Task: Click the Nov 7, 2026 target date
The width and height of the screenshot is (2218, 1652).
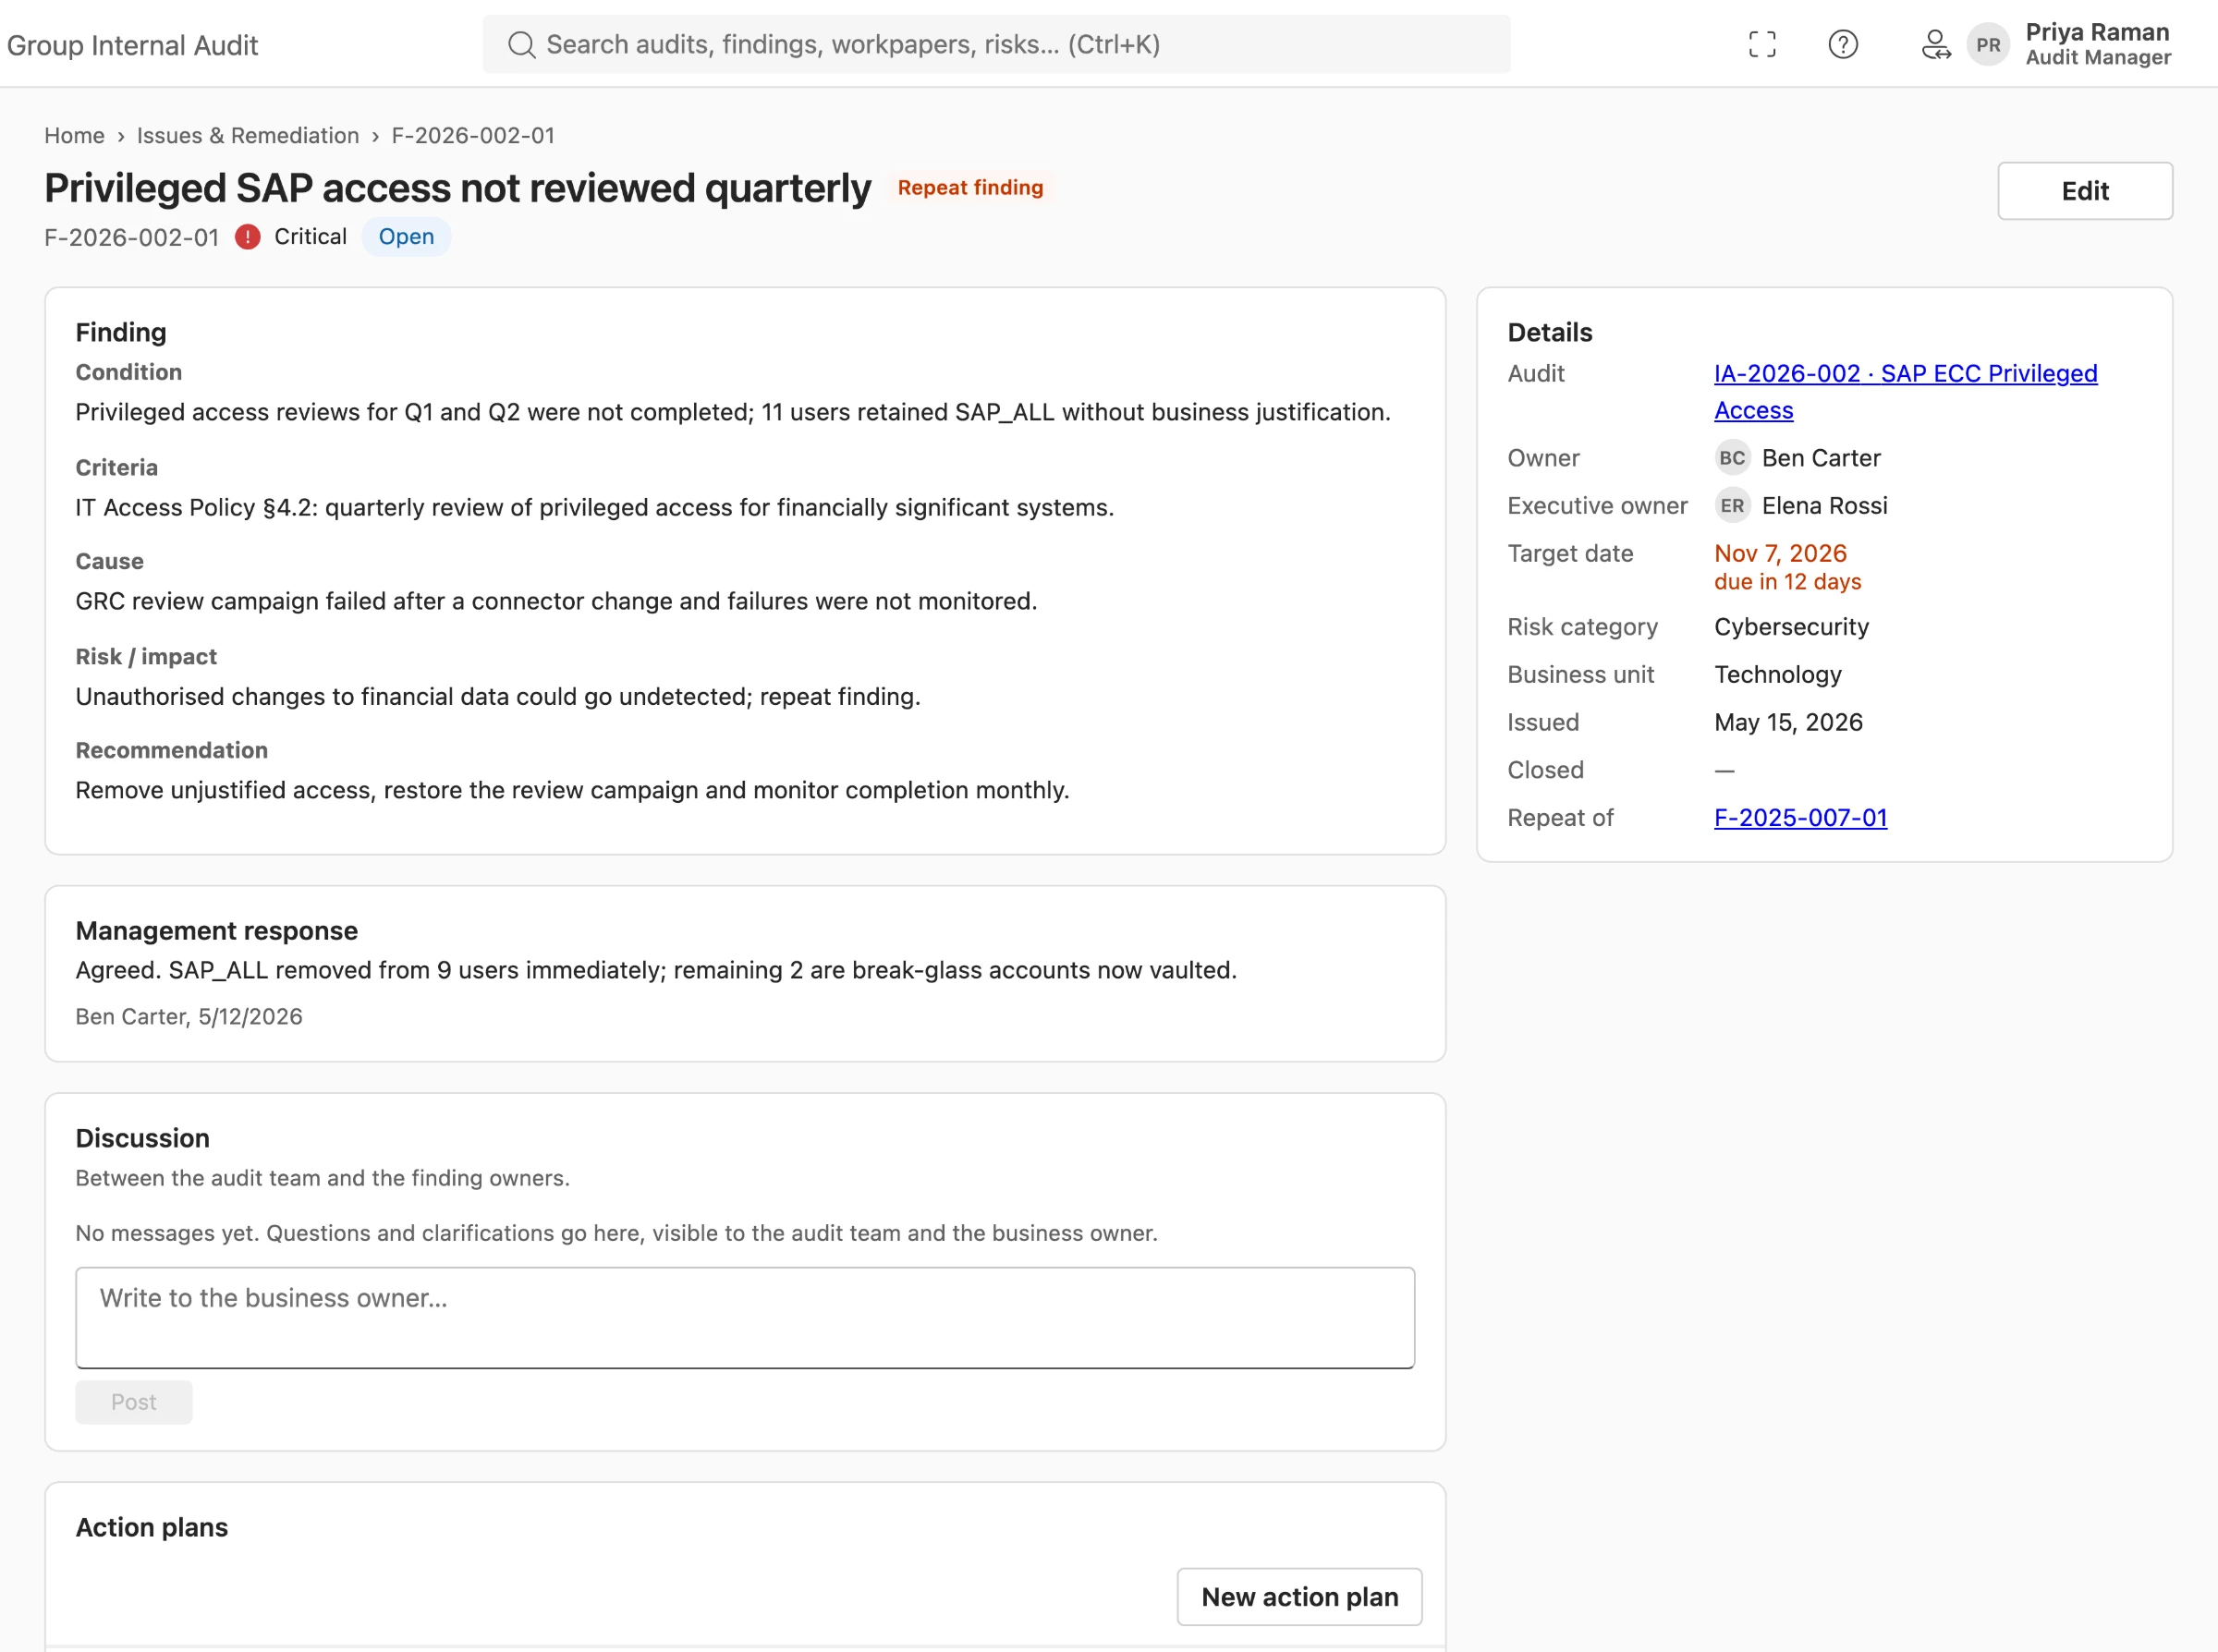Action: 1780,553
